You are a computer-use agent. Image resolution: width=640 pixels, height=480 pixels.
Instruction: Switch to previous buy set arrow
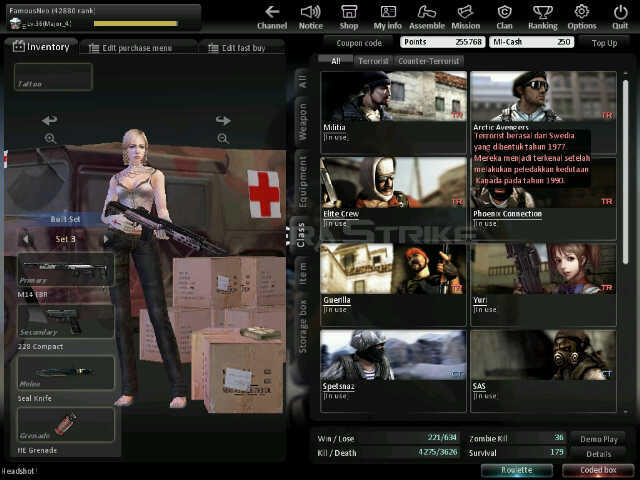pos(26,239)
